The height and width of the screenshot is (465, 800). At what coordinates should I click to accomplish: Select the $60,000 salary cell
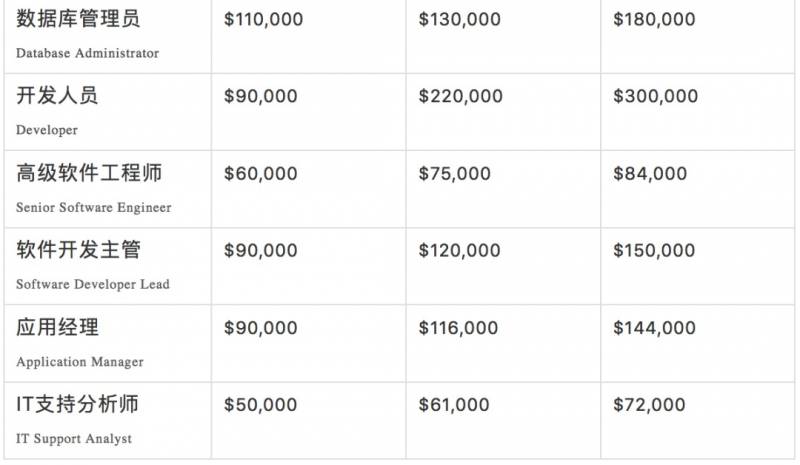pyautogui.click(x=260, y=174)
